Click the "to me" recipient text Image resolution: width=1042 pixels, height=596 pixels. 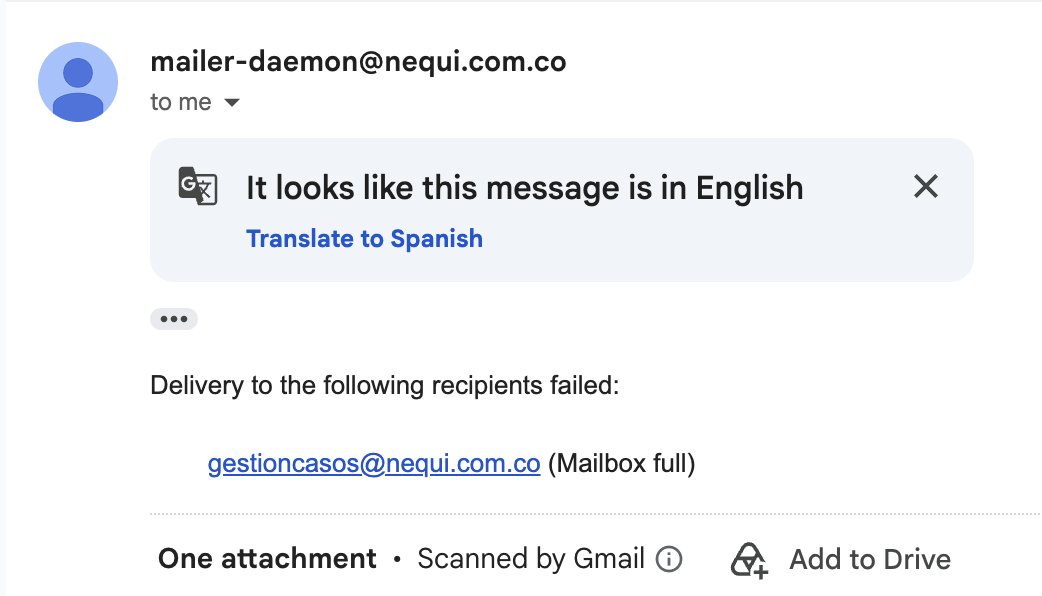[x=181, y=102]
